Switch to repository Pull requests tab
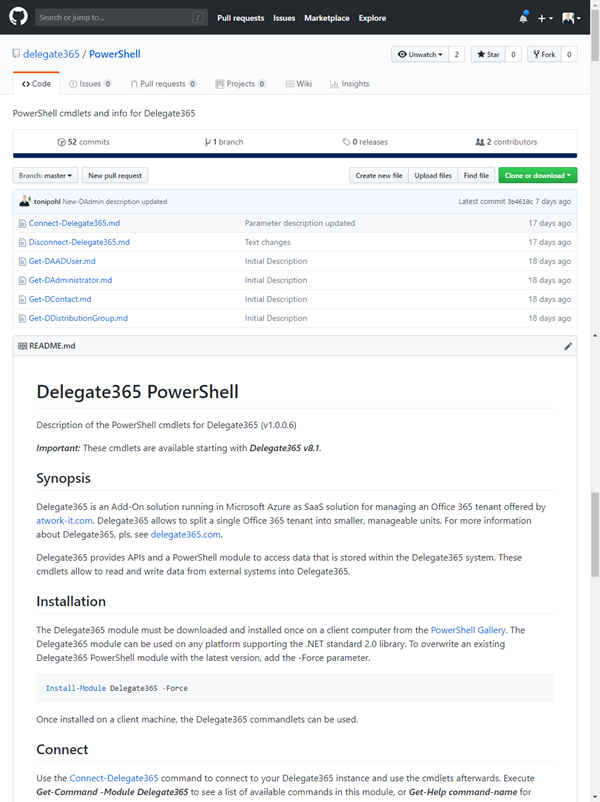 [163, 84]
